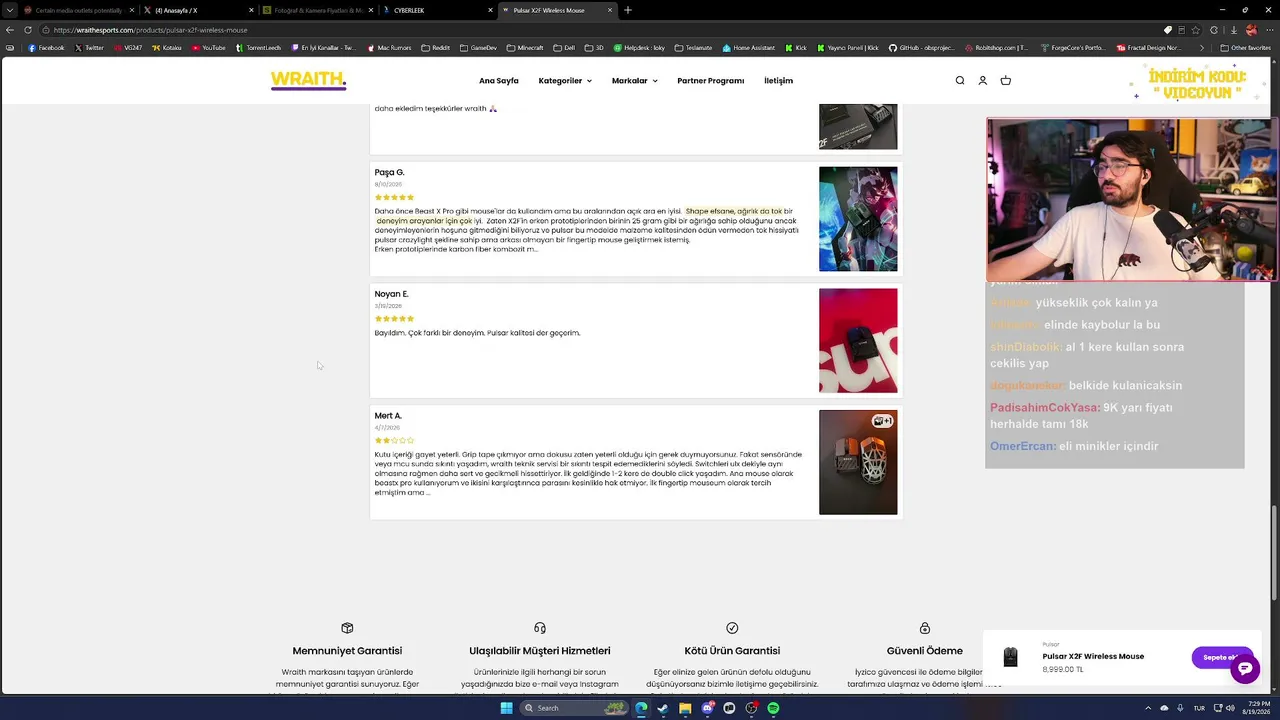The height and width of the screenshot is (720, 1280).
Task: Switch to the Certain media outlets tab
Action: point(78,10)
